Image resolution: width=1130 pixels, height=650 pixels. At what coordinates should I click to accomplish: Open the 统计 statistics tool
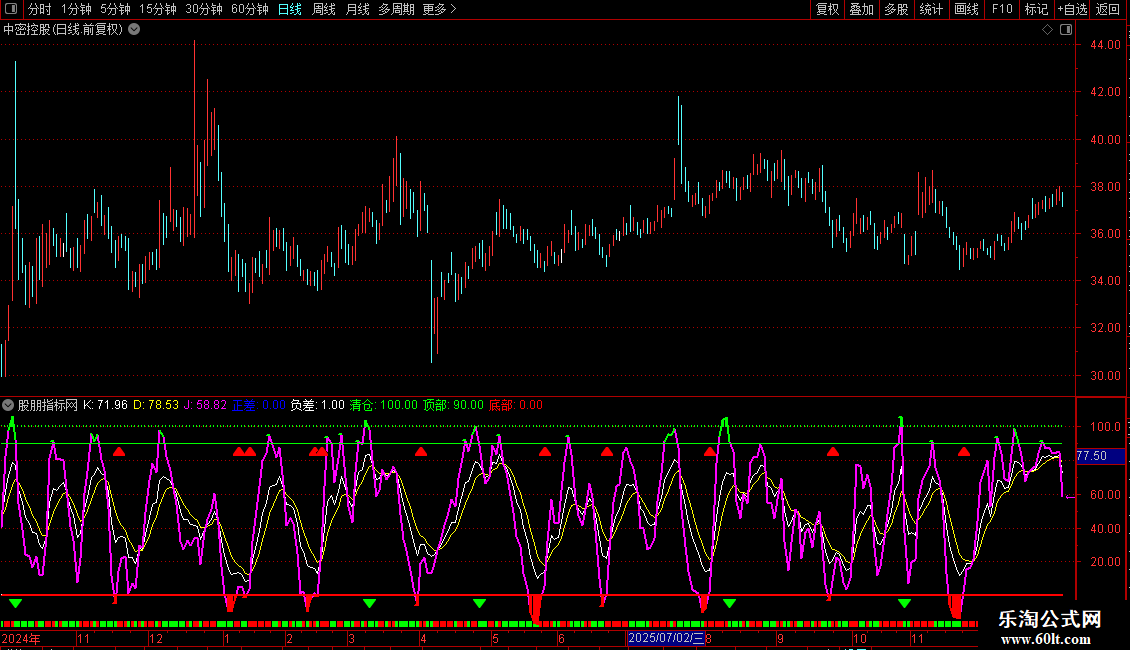931,9
